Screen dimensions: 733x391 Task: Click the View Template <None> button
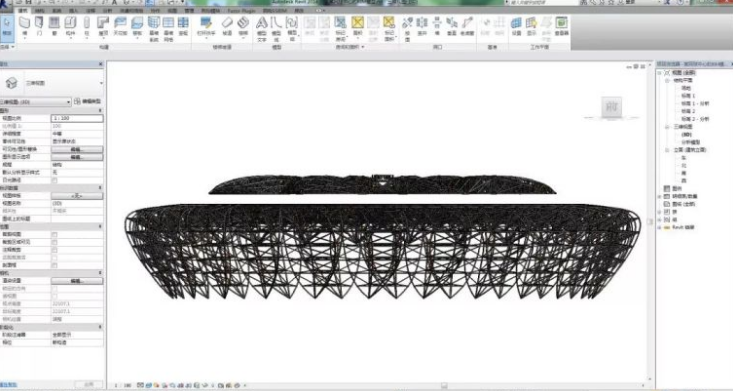point(77,196)
